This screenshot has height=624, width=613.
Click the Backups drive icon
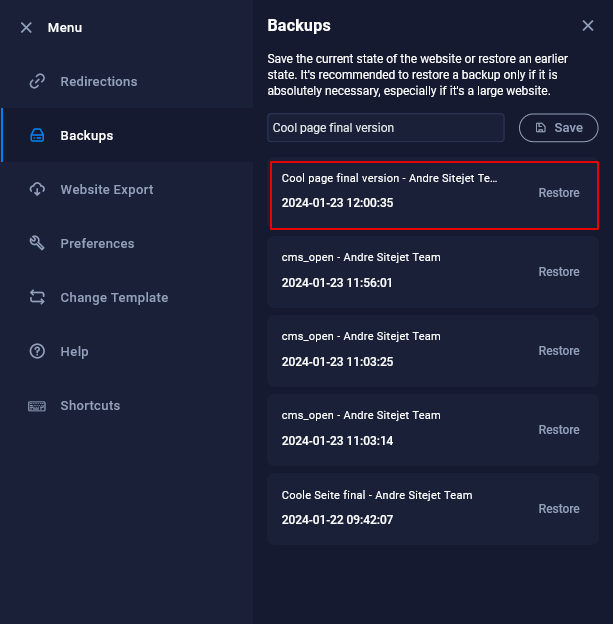click(38, 136)
